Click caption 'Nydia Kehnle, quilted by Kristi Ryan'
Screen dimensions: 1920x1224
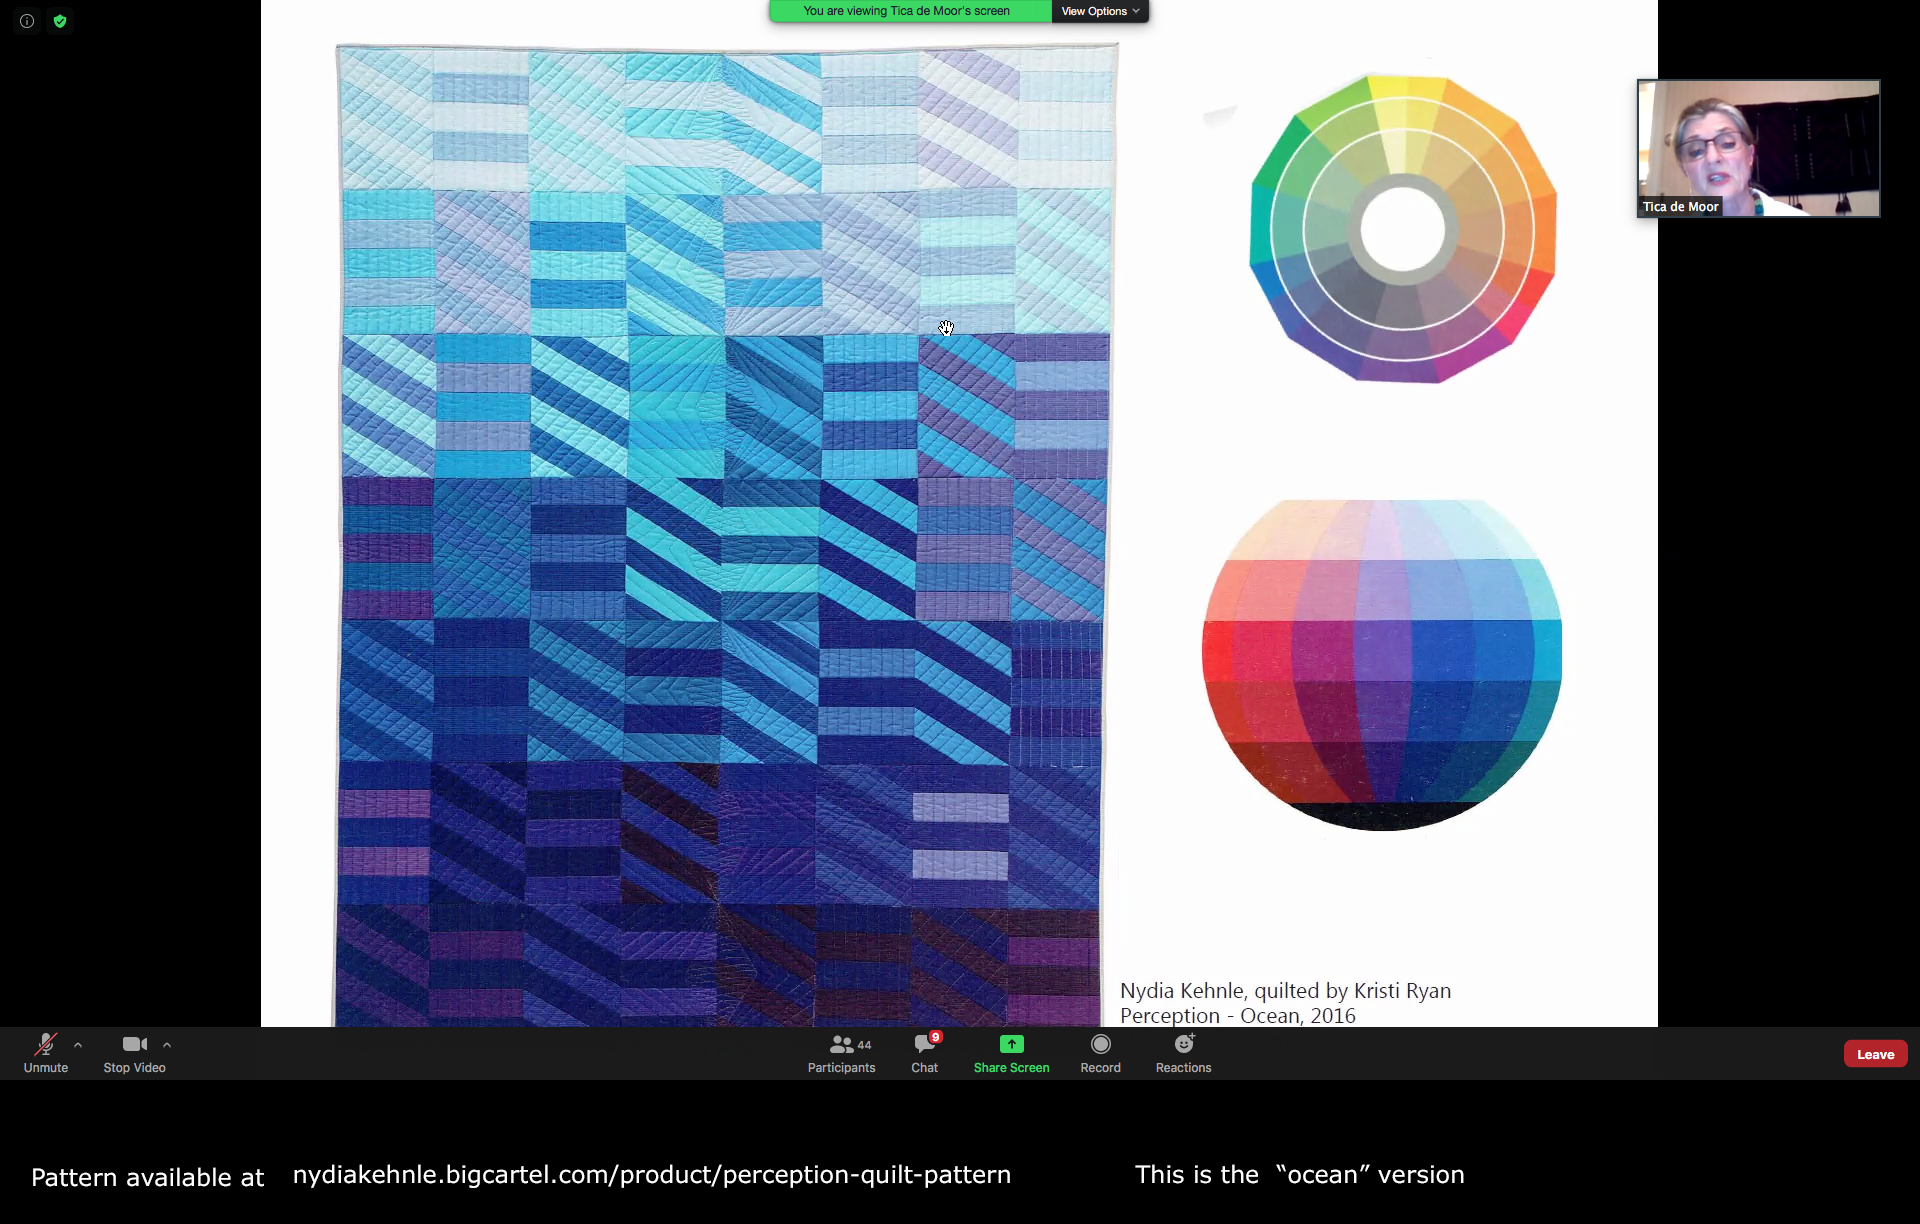1285,990
